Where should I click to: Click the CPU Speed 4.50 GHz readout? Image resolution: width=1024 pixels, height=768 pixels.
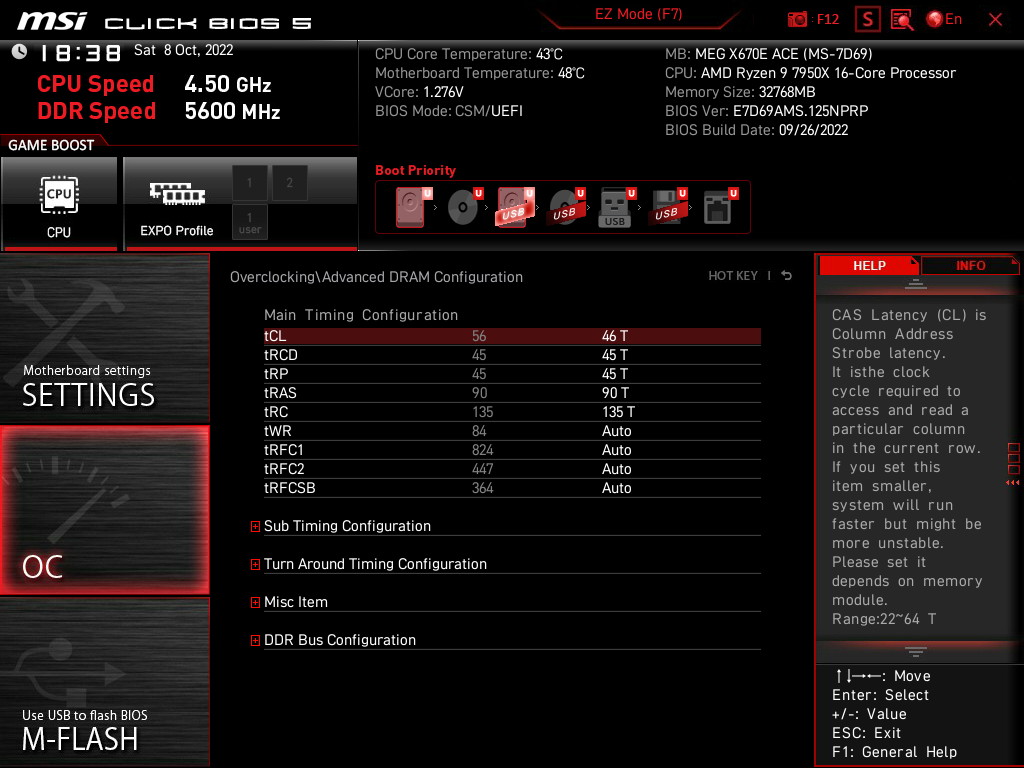154,84
